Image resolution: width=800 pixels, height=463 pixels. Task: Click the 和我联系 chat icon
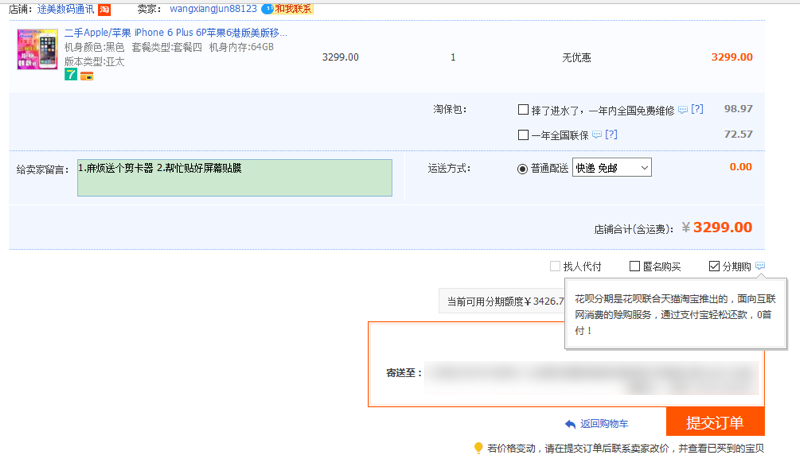coord(287,9)
